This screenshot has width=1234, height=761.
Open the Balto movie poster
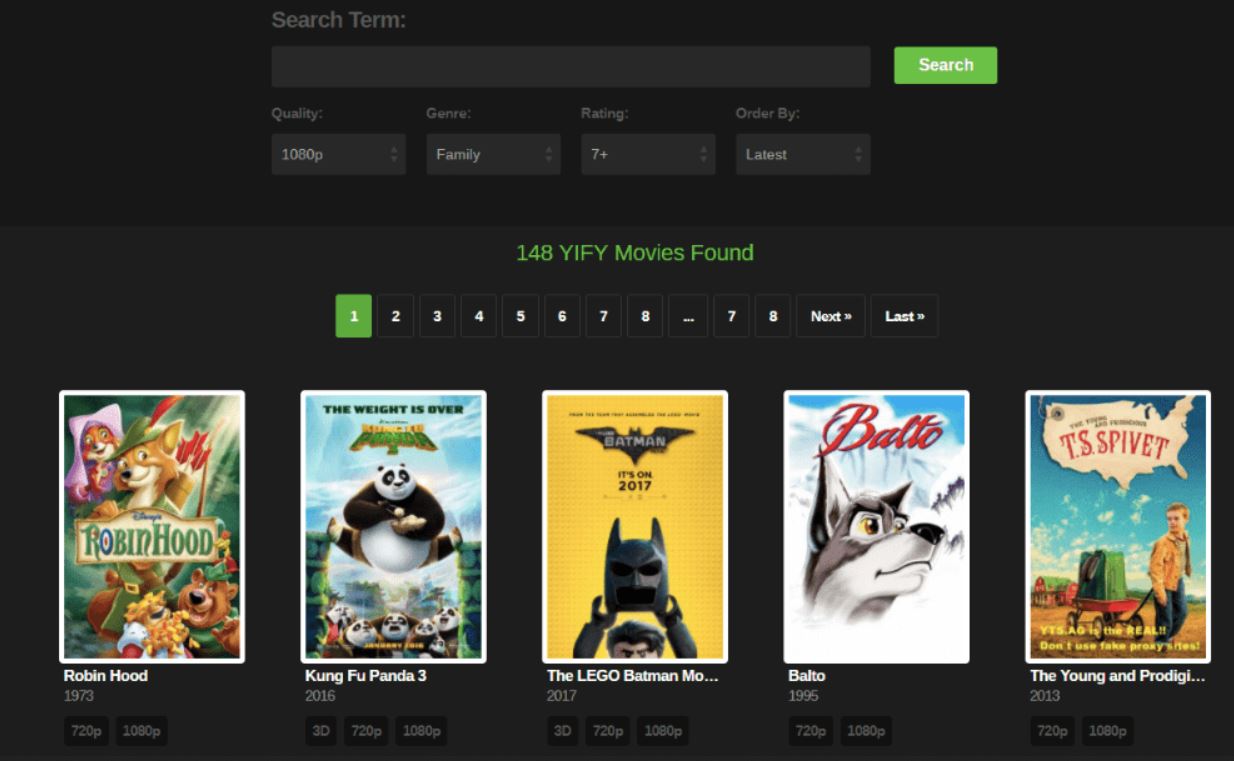click(x=876, y=526)
